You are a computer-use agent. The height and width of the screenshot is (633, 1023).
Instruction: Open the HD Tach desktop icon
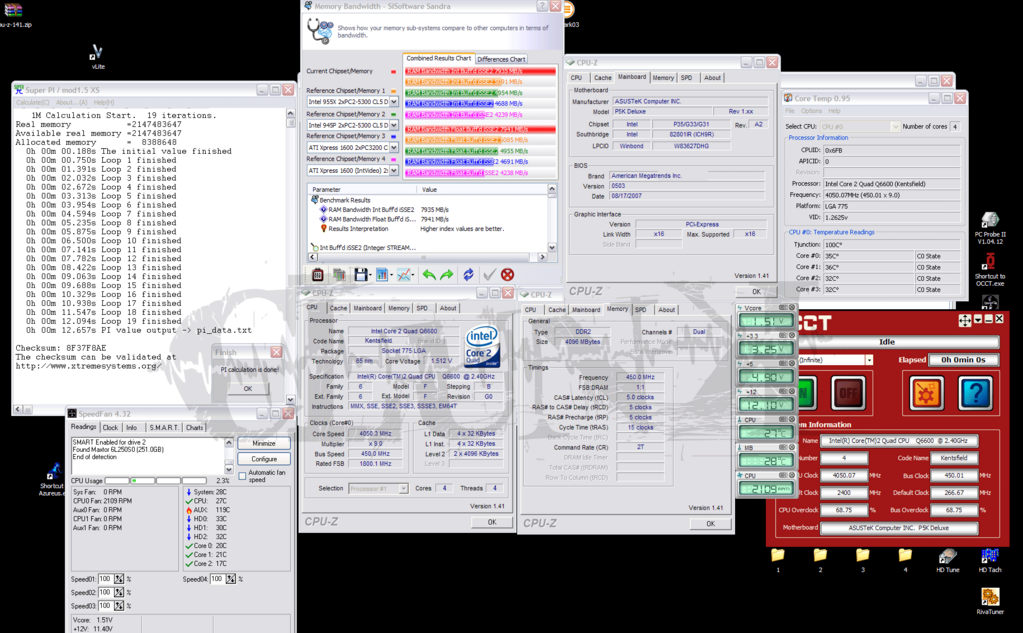[x=990, y=561]
